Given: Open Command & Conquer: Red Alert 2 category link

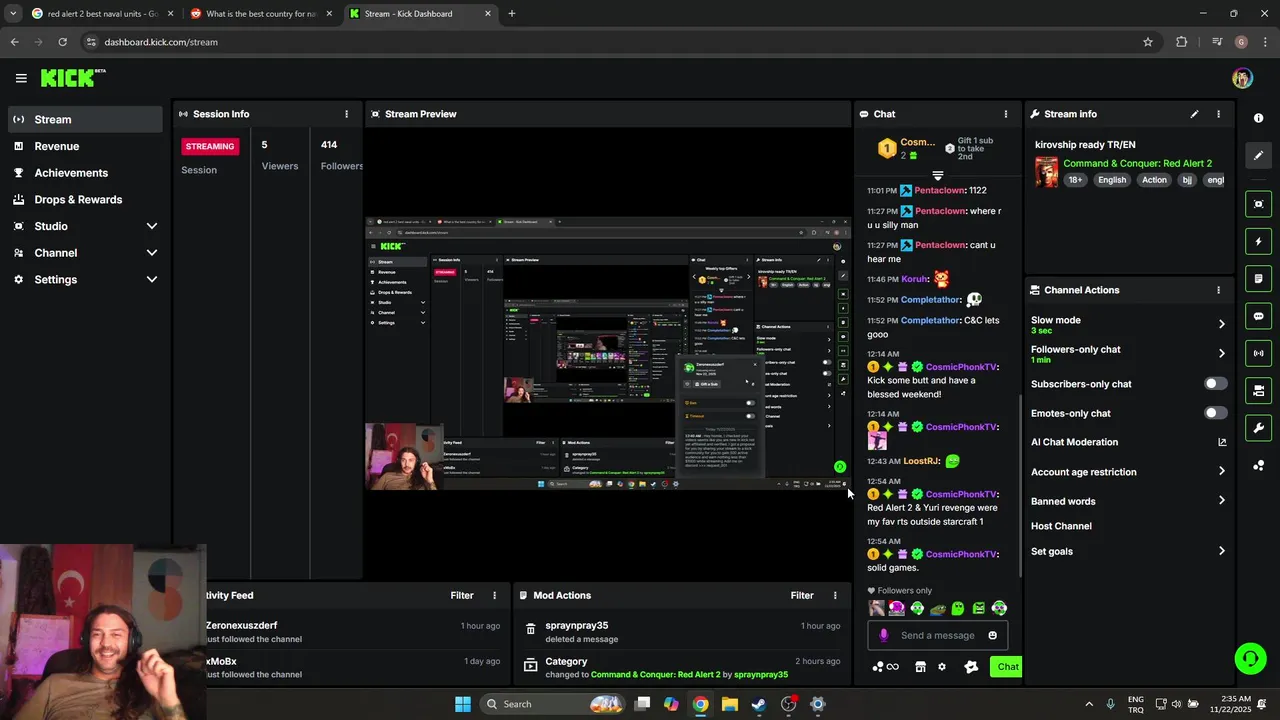Looking at the screenshot, I should 1137,163.
